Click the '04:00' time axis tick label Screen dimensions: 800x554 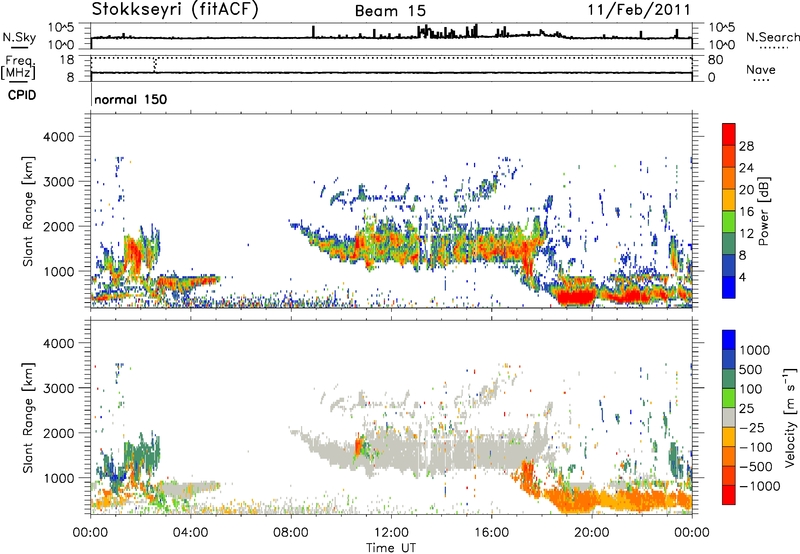(190, 533)
